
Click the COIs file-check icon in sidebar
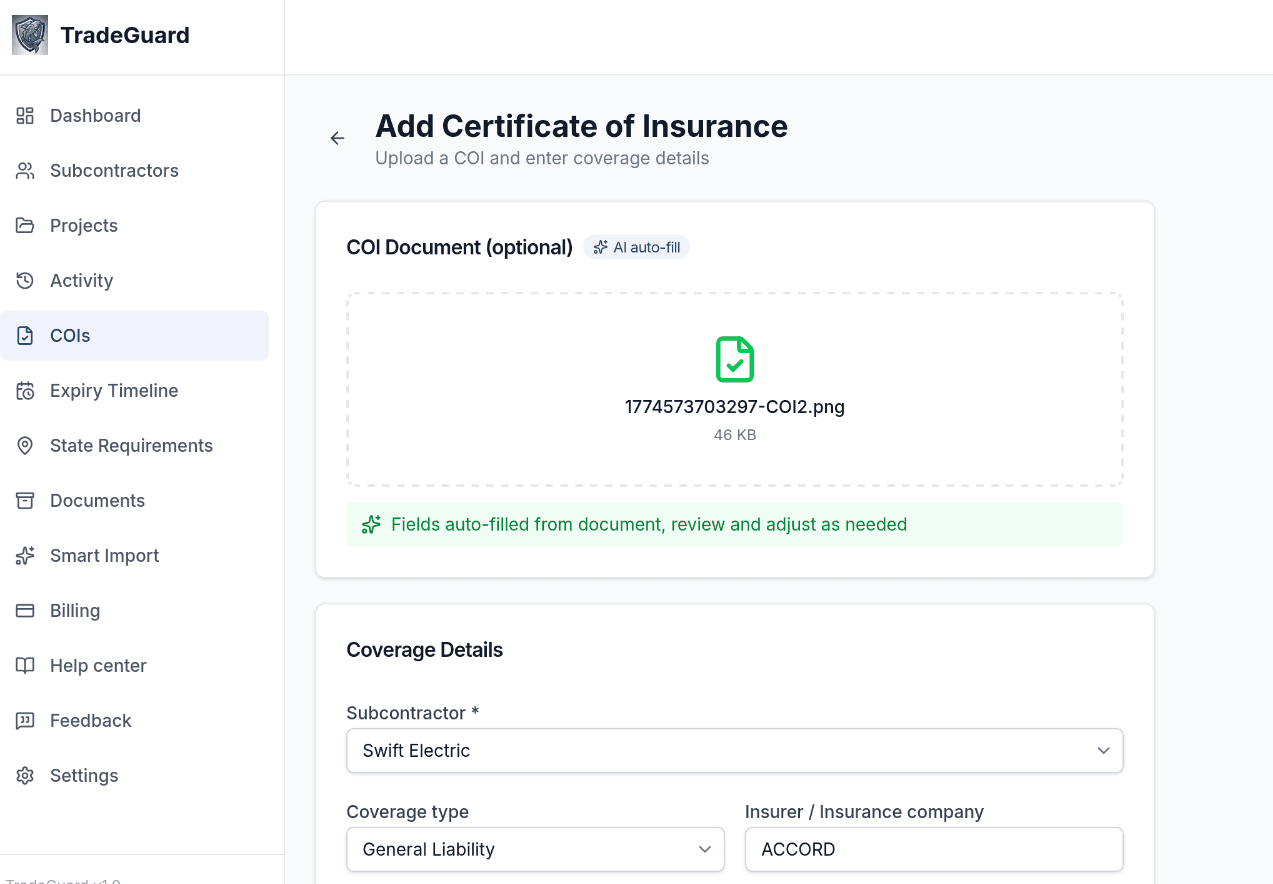click(x=25, y=336)
